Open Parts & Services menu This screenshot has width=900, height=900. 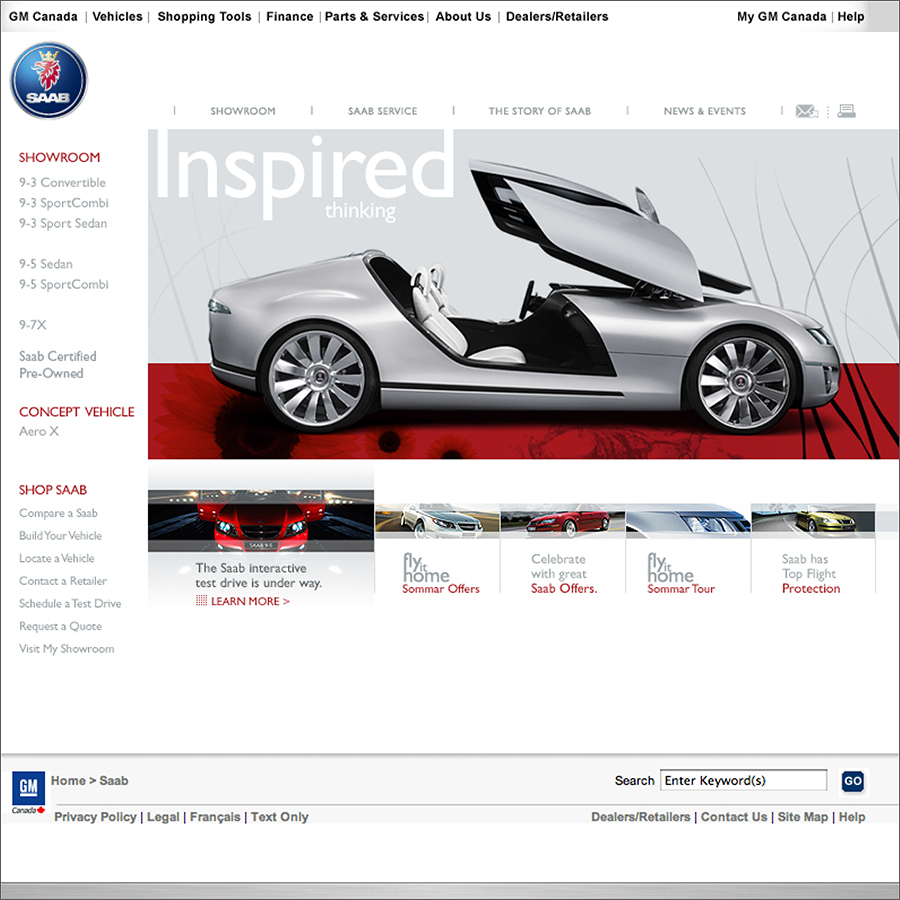pos(374,17)
